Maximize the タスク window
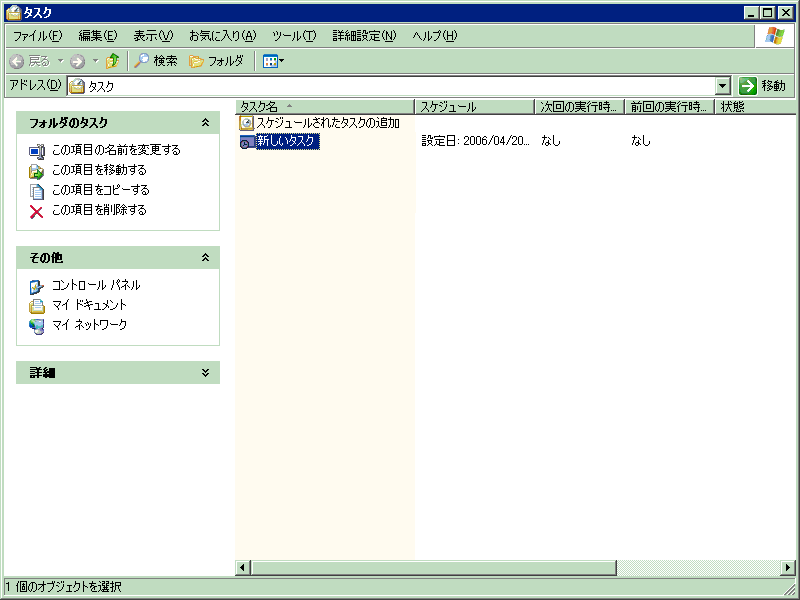This screenshot has width=800, height=600. pyautogui.click(x=767, y=13)
